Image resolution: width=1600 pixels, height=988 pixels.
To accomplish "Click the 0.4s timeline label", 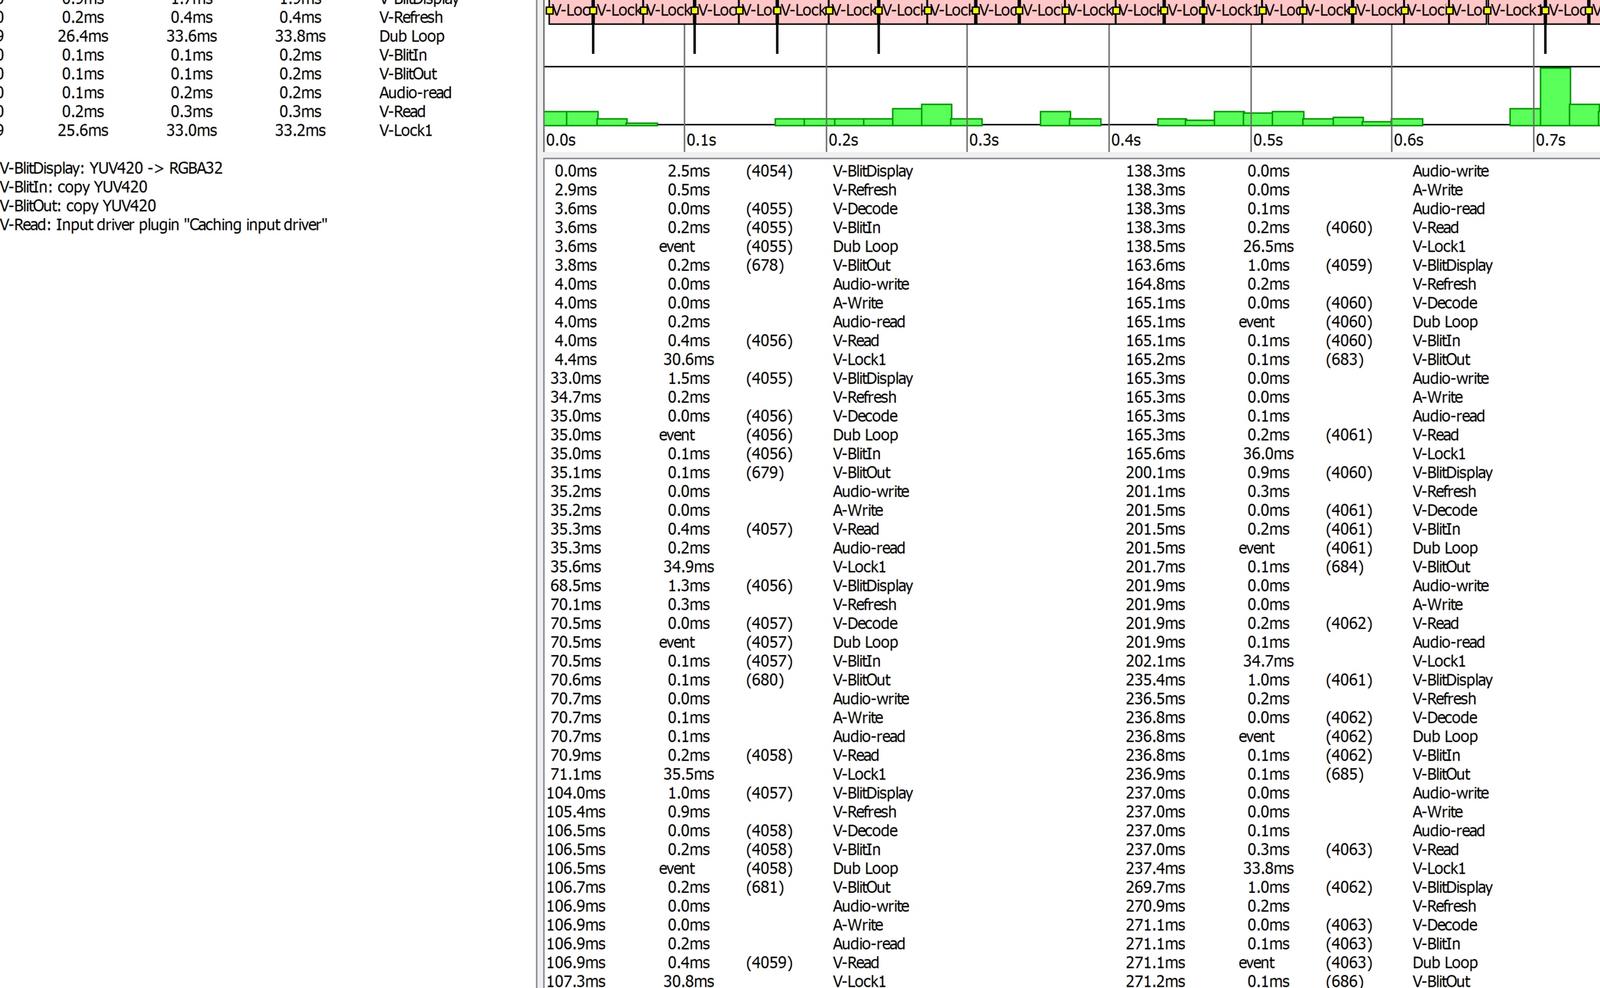I will (1126, 140).
